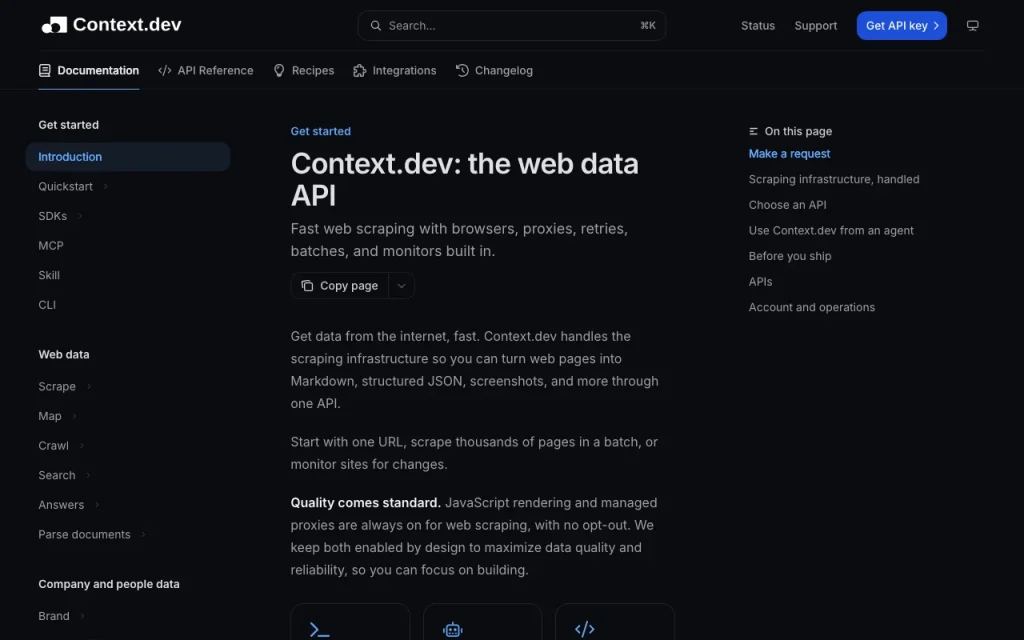Click the search magnifier icon

376,25
